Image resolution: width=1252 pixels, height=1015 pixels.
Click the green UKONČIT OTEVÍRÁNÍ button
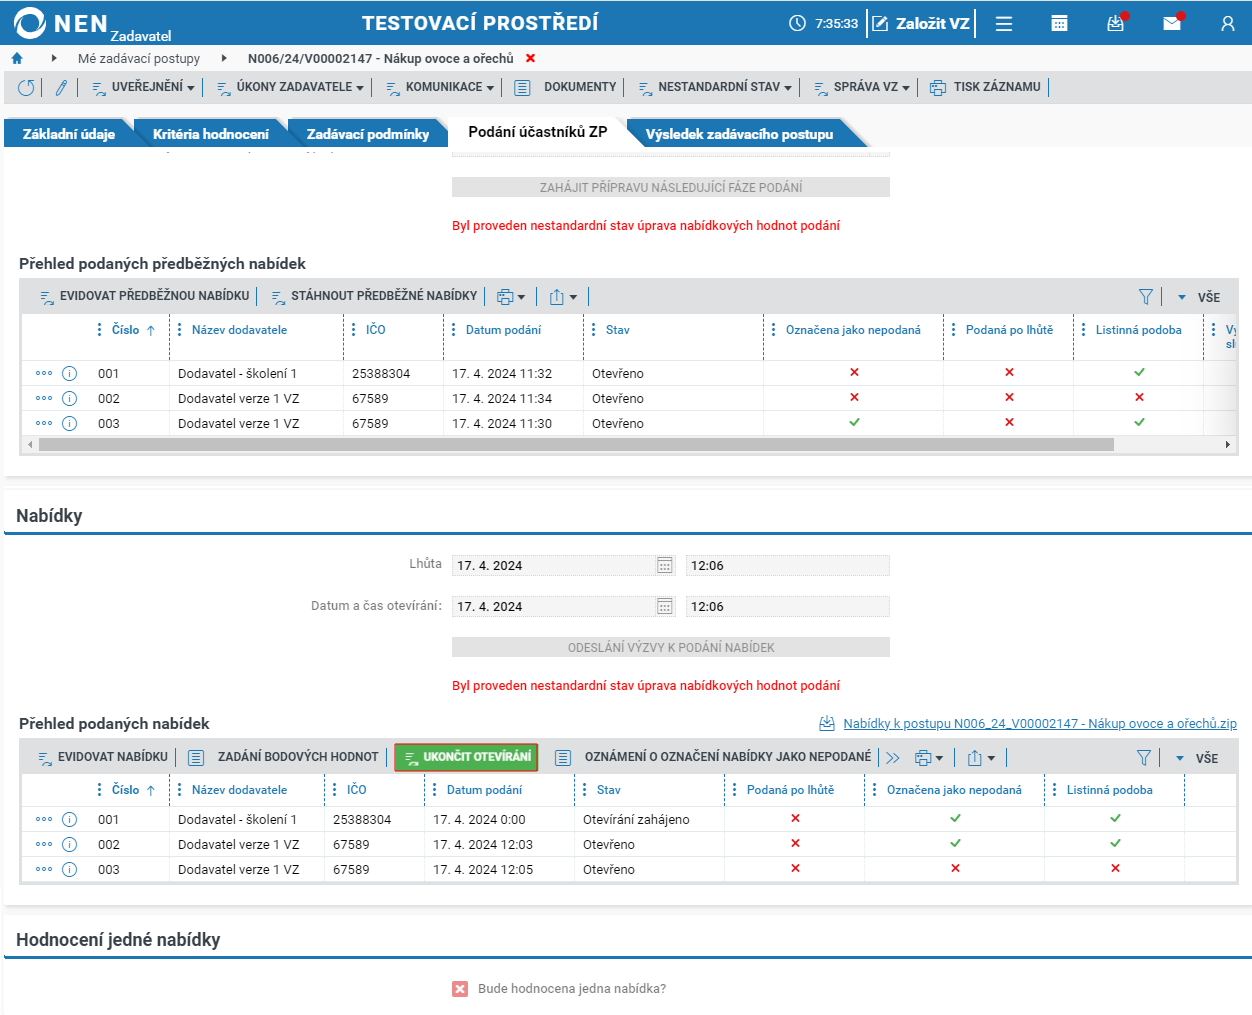[466, 758]
